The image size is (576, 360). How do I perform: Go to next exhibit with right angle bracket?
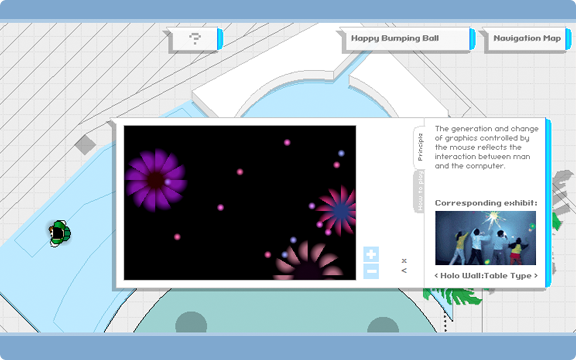[x=536, y=276]
